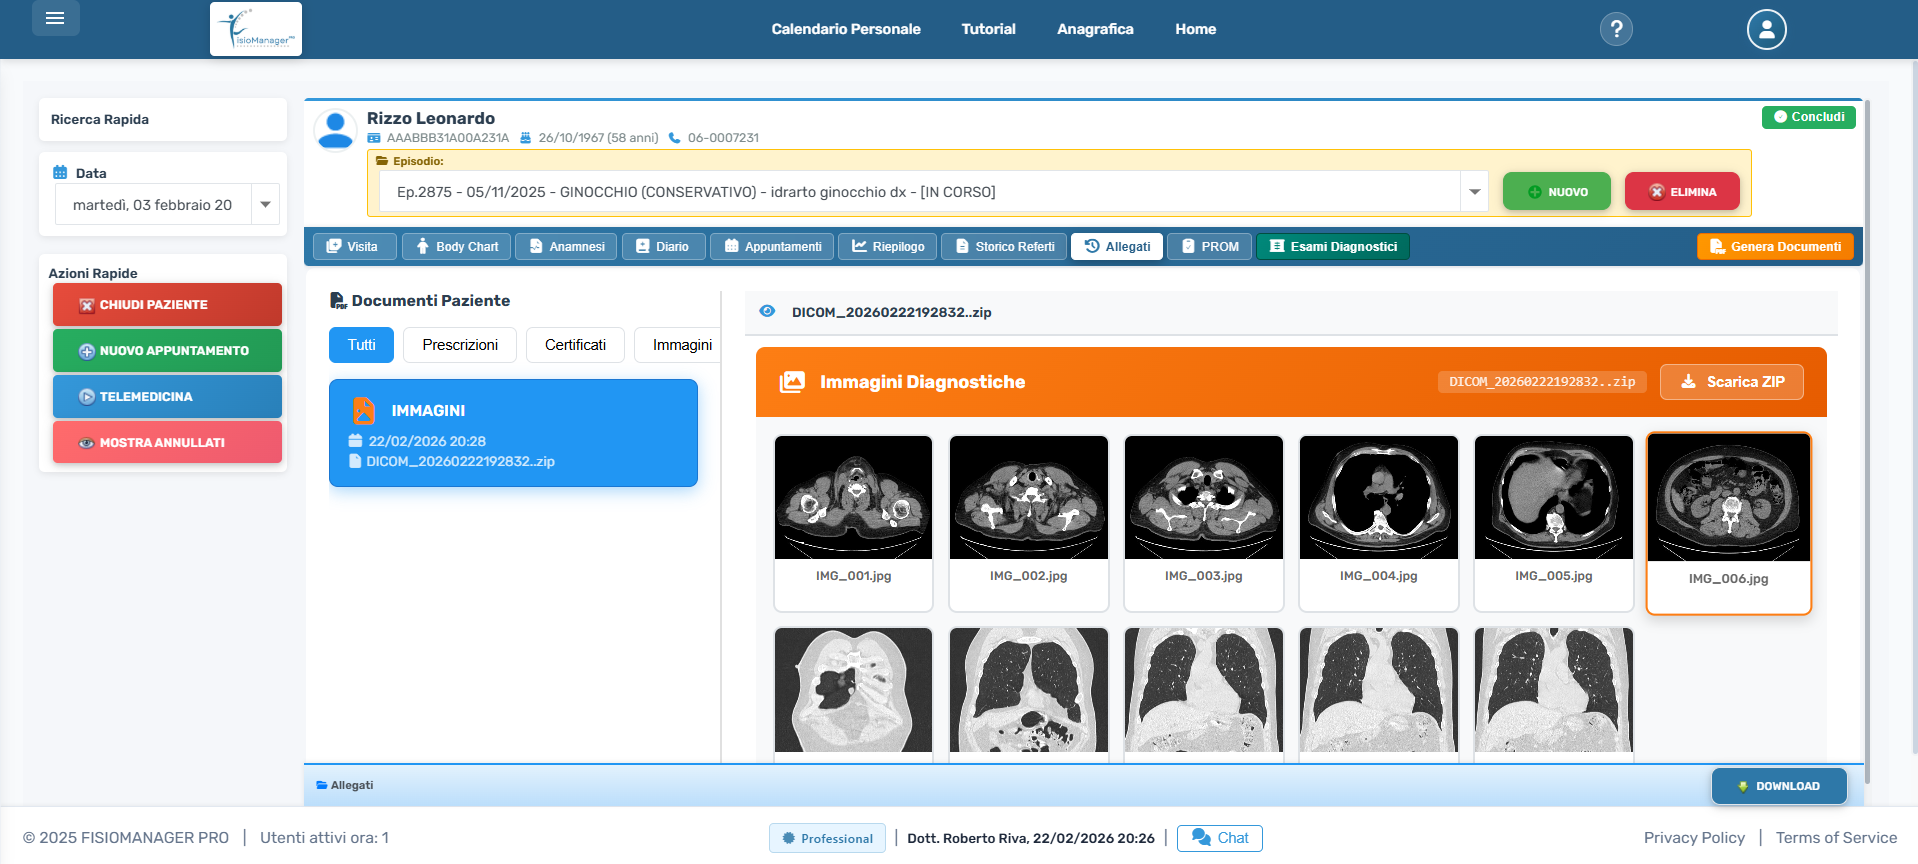This screenshot has height=864, width=1918.
Task: Open the Genera Documenti menu
Action: click(1774, 246)
